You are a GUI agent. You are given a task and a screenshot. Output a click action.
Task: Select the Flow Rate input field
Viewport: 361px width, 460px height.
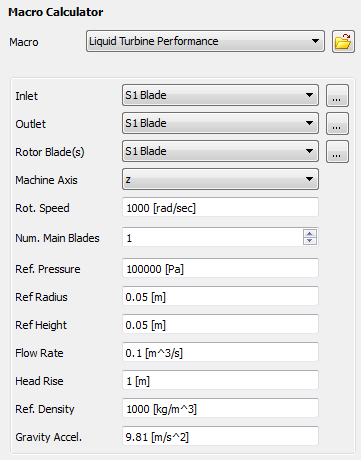pos(220,352)
